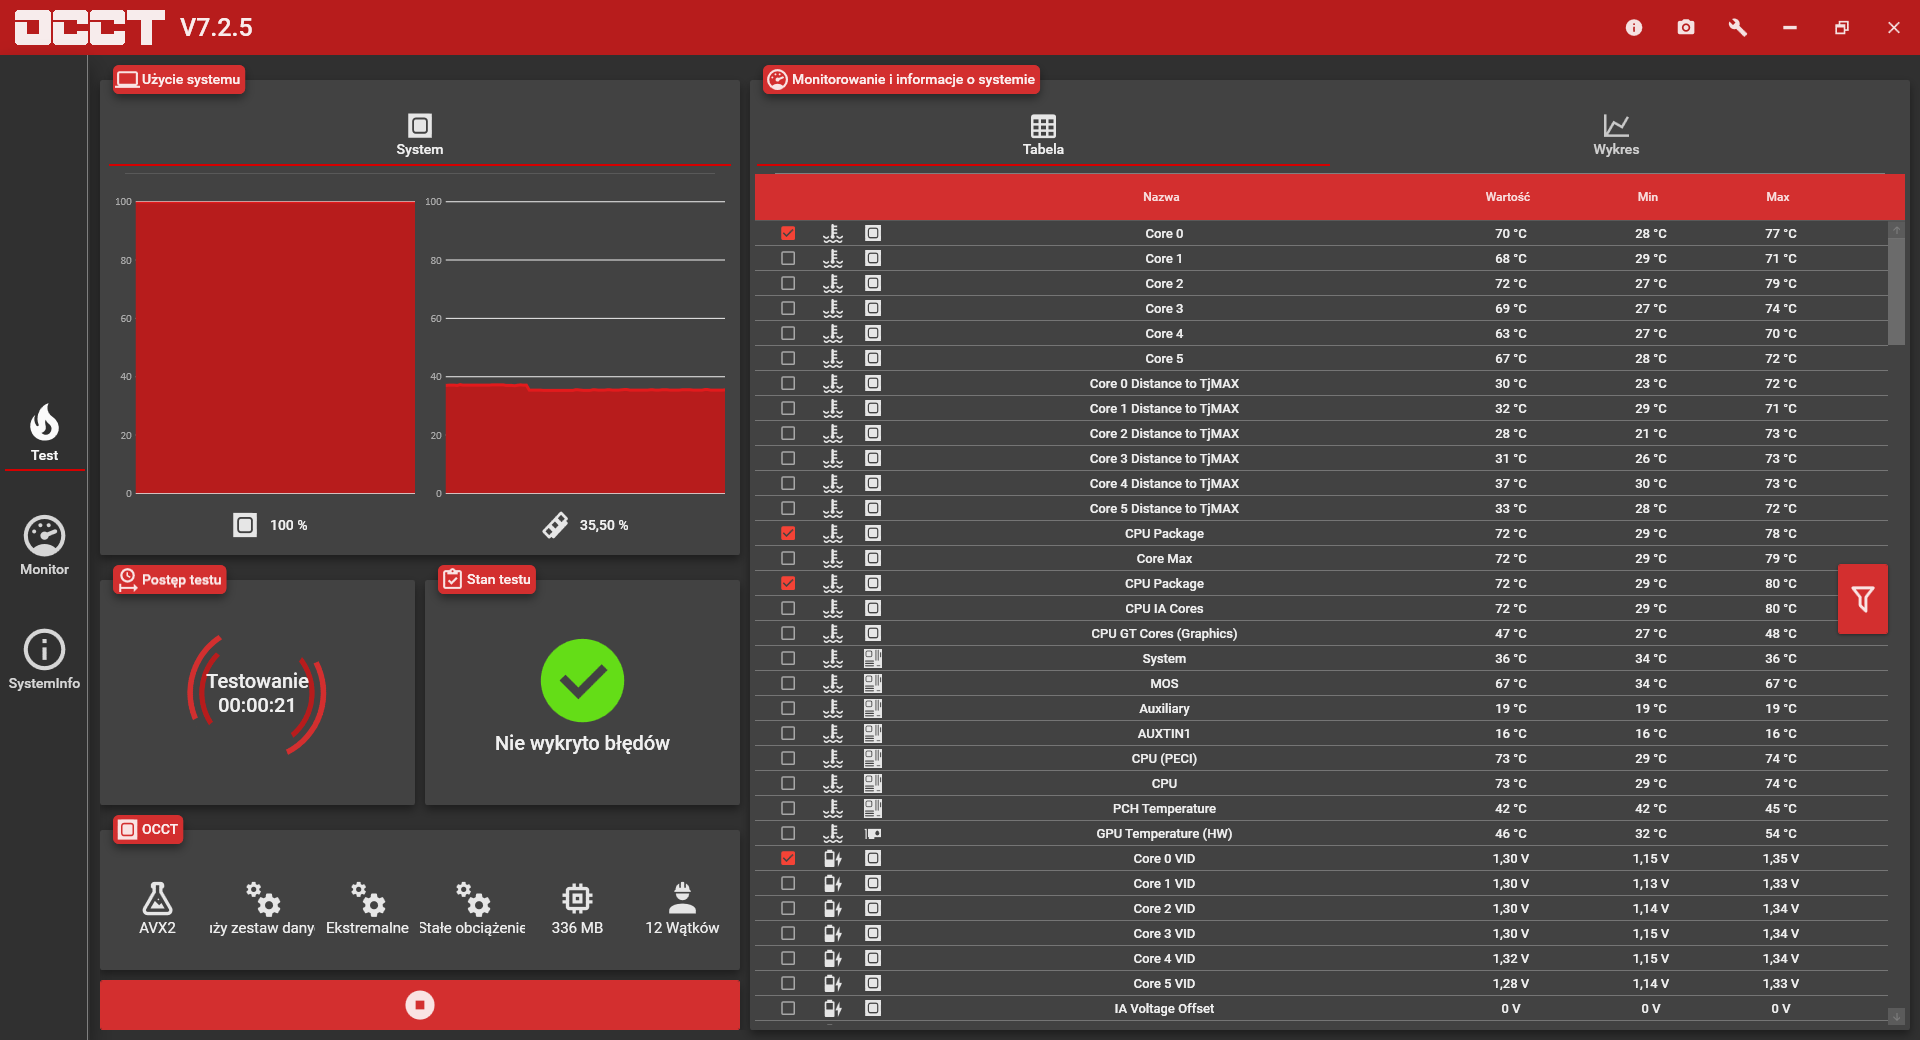
Task: Click the '48 °C' max value
Action: 1781,633
